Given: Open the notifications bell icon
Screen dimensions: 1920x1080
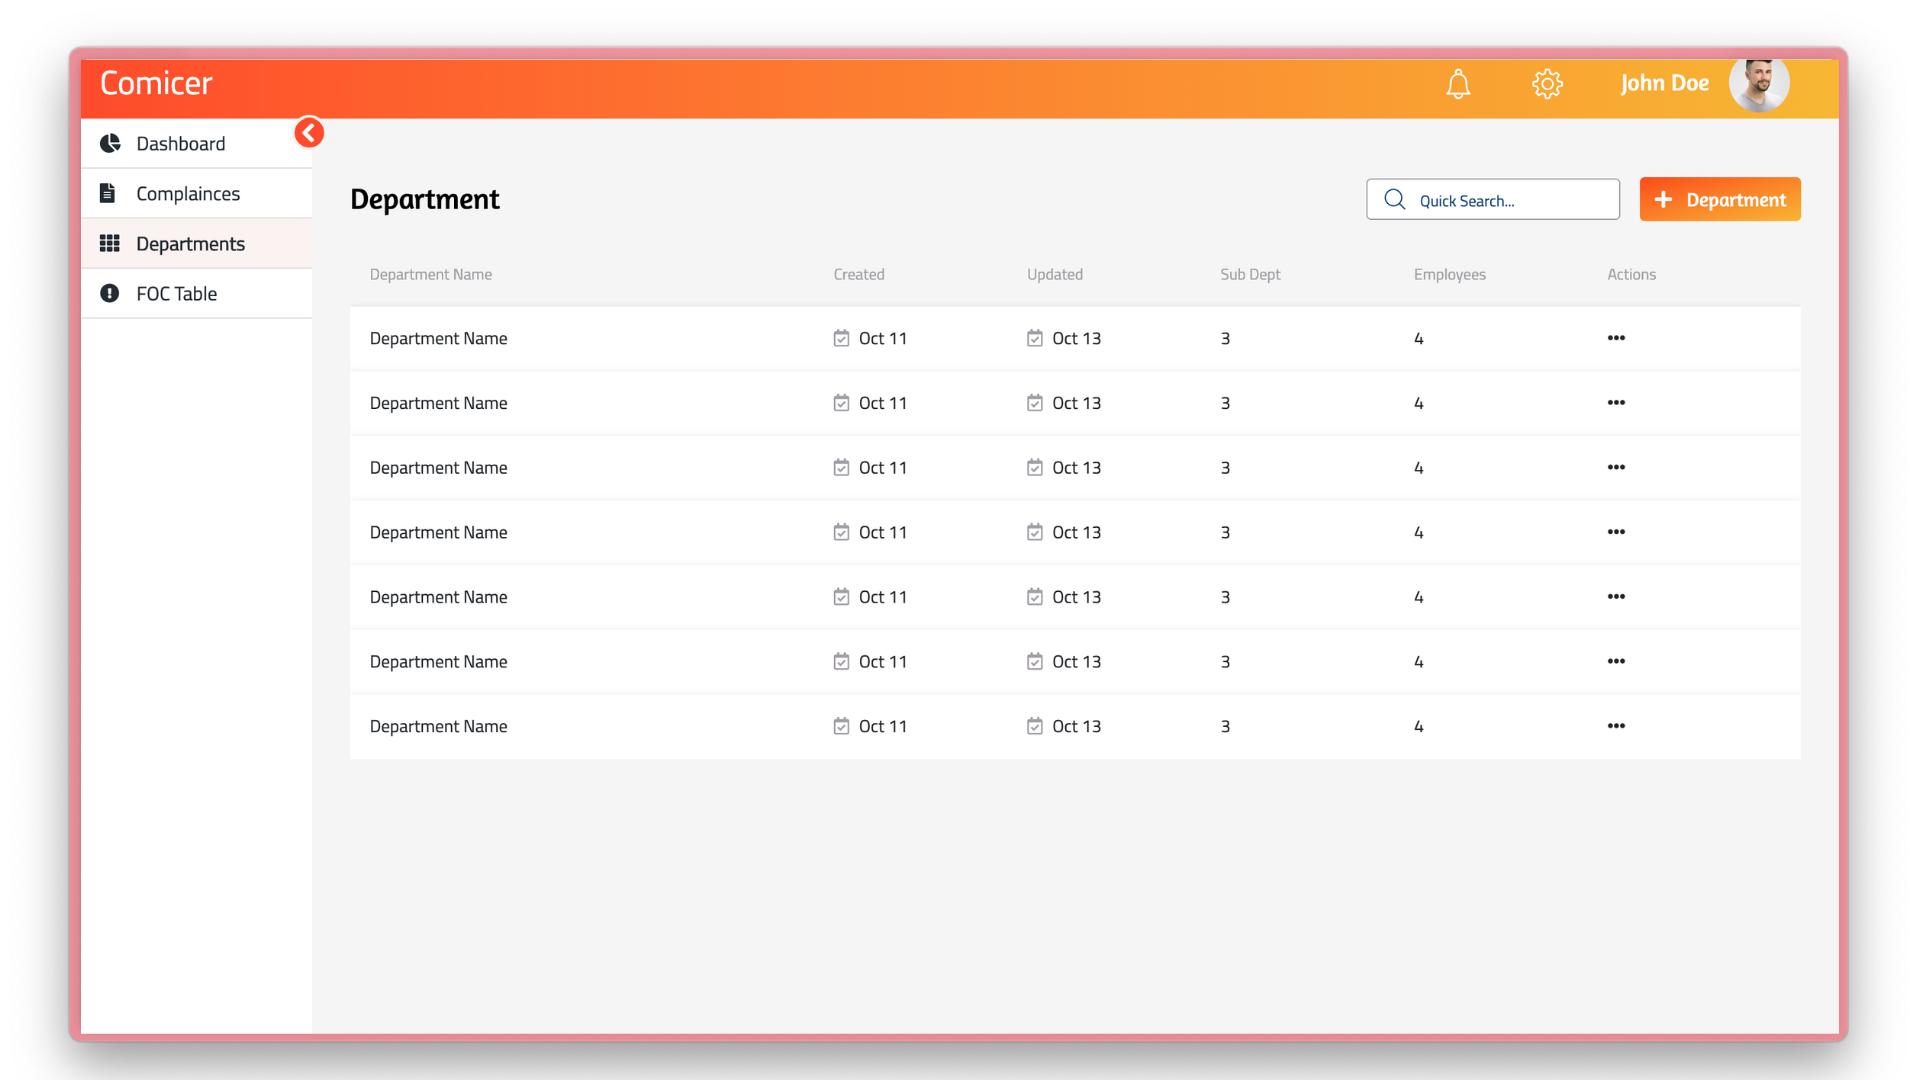Looking at the screenshot, I should [x=1458, y=84].
